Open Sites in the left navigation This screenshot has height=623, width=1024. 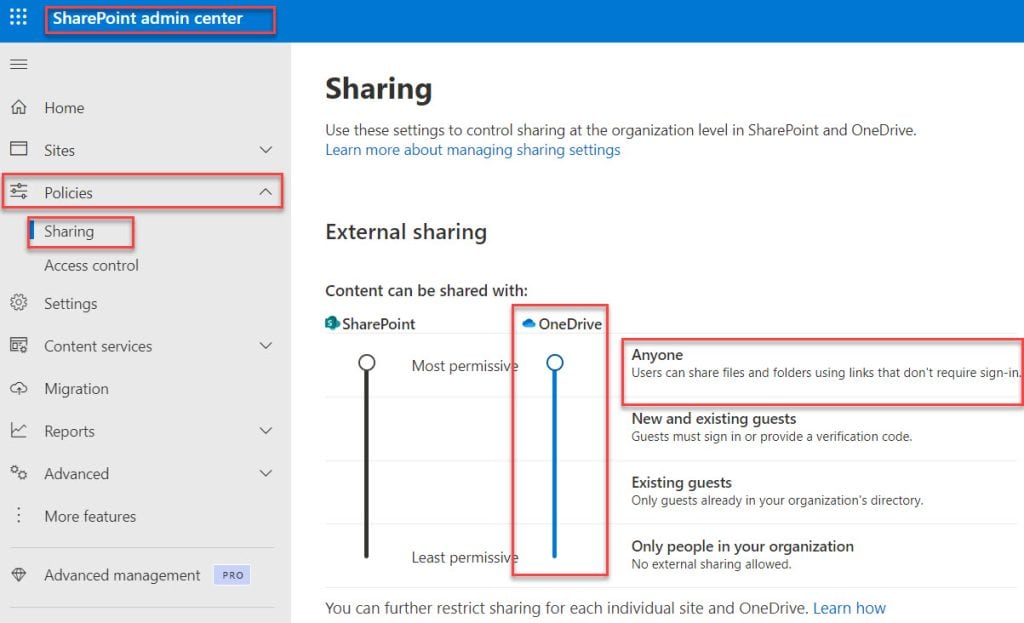(59, 150)
